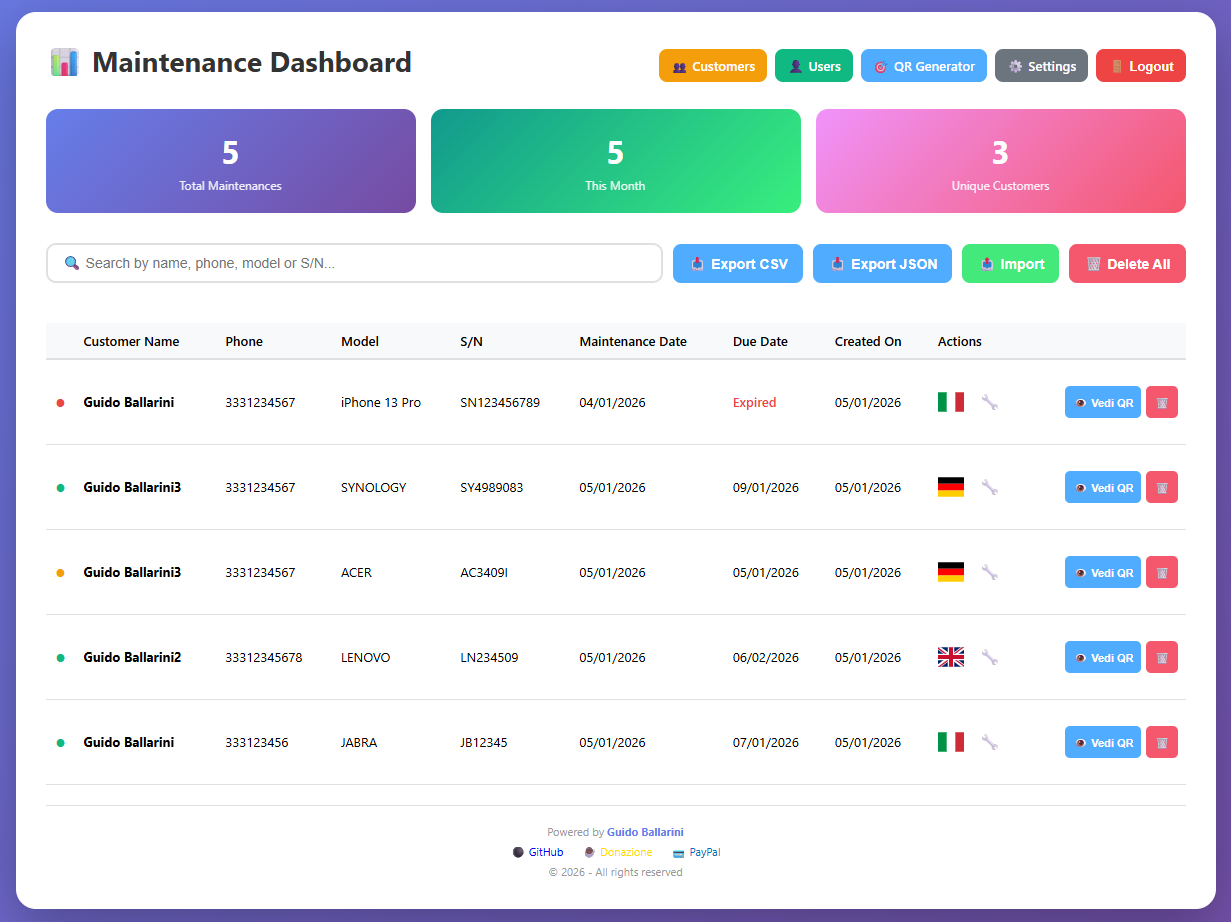Viewport: 1231px width, 922px height.
Task: Click the Due Date column header
Action: (x=760, y=341)
